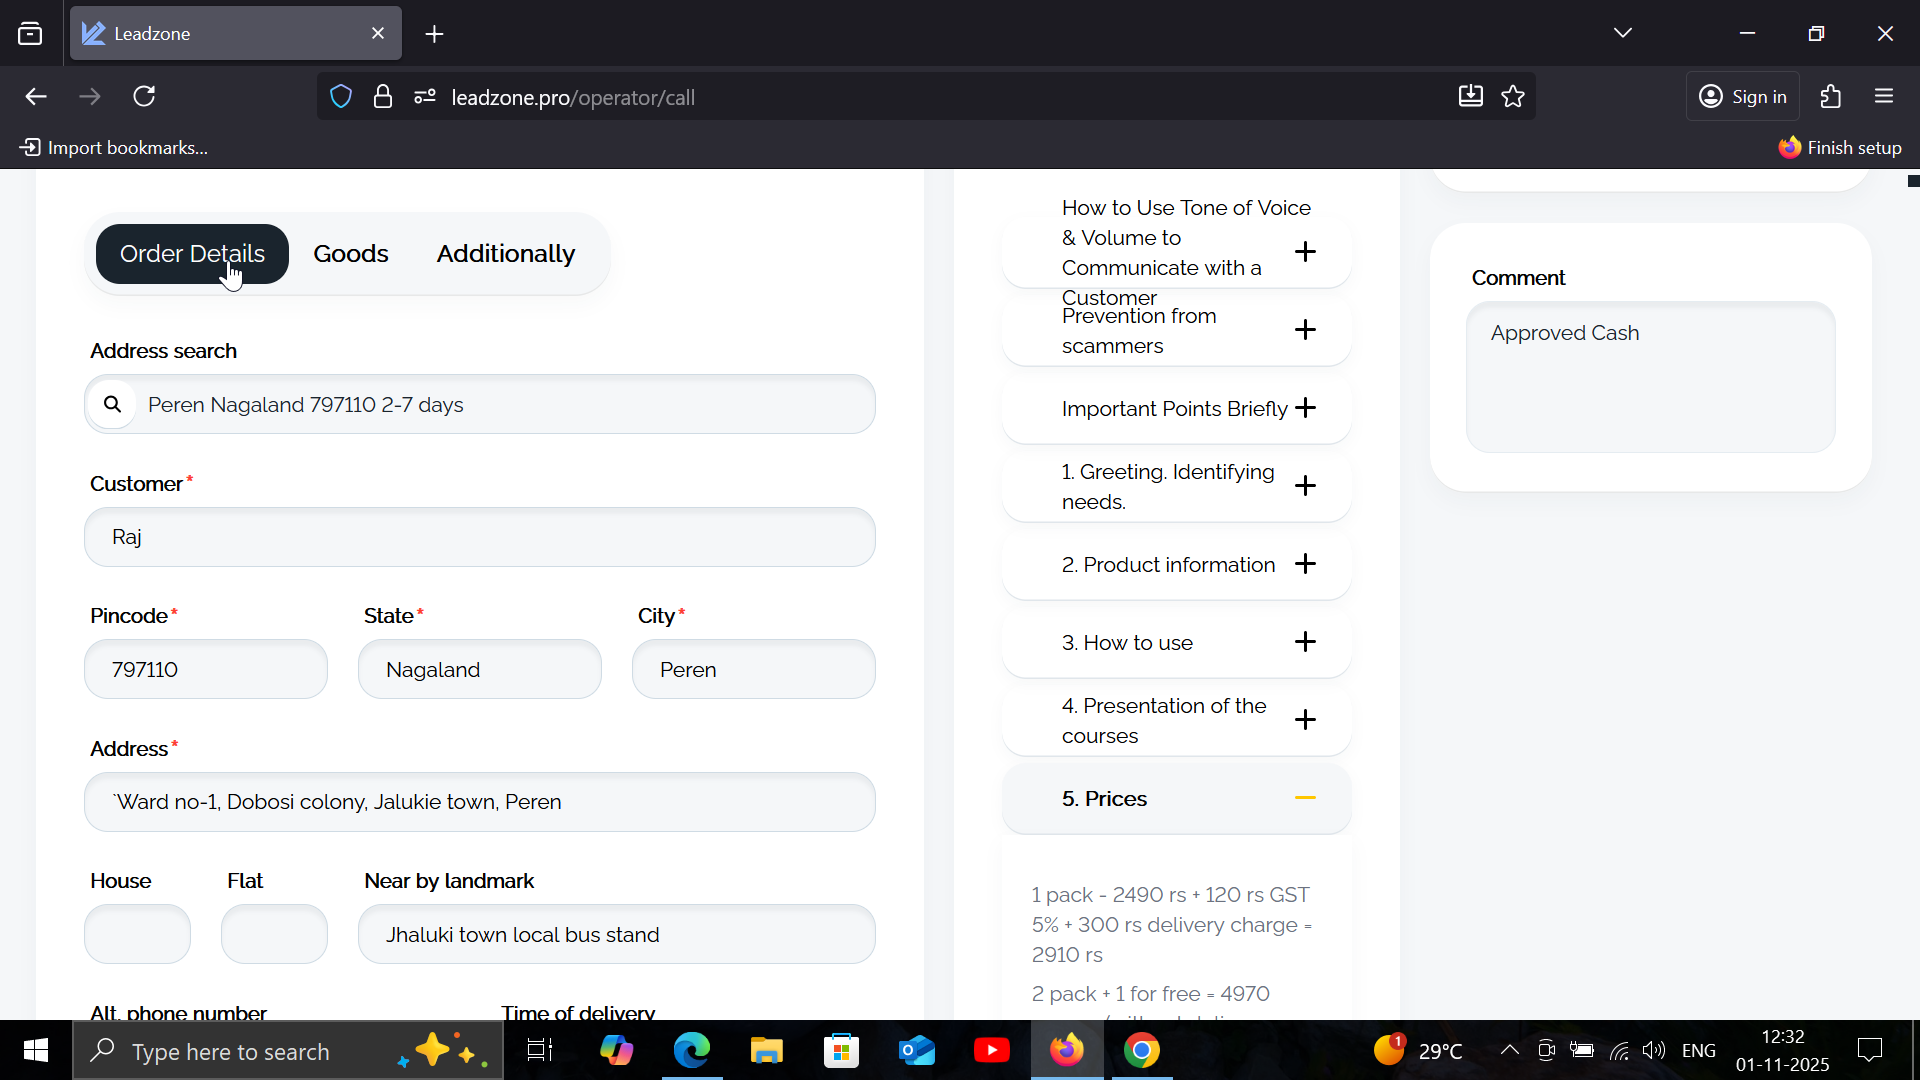The width and height of the screenshot is (1920, 1080).
Task: Switch to the Additionally tab
Action: click(505, 254)
